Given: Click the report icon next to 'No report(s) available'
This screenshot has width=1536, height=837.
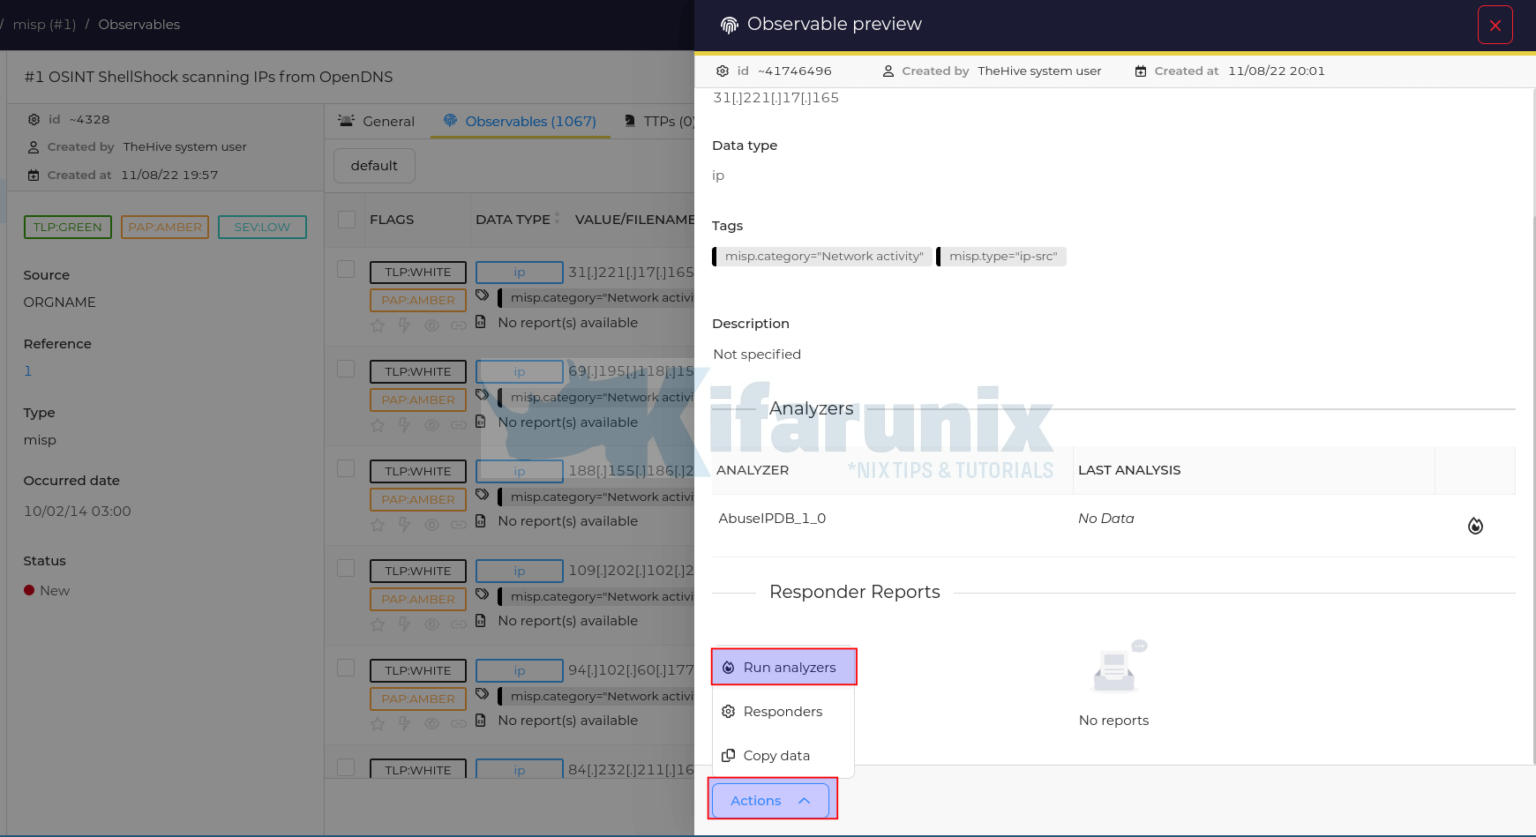Looking at the screenshot, I should [x=482, y=322].
